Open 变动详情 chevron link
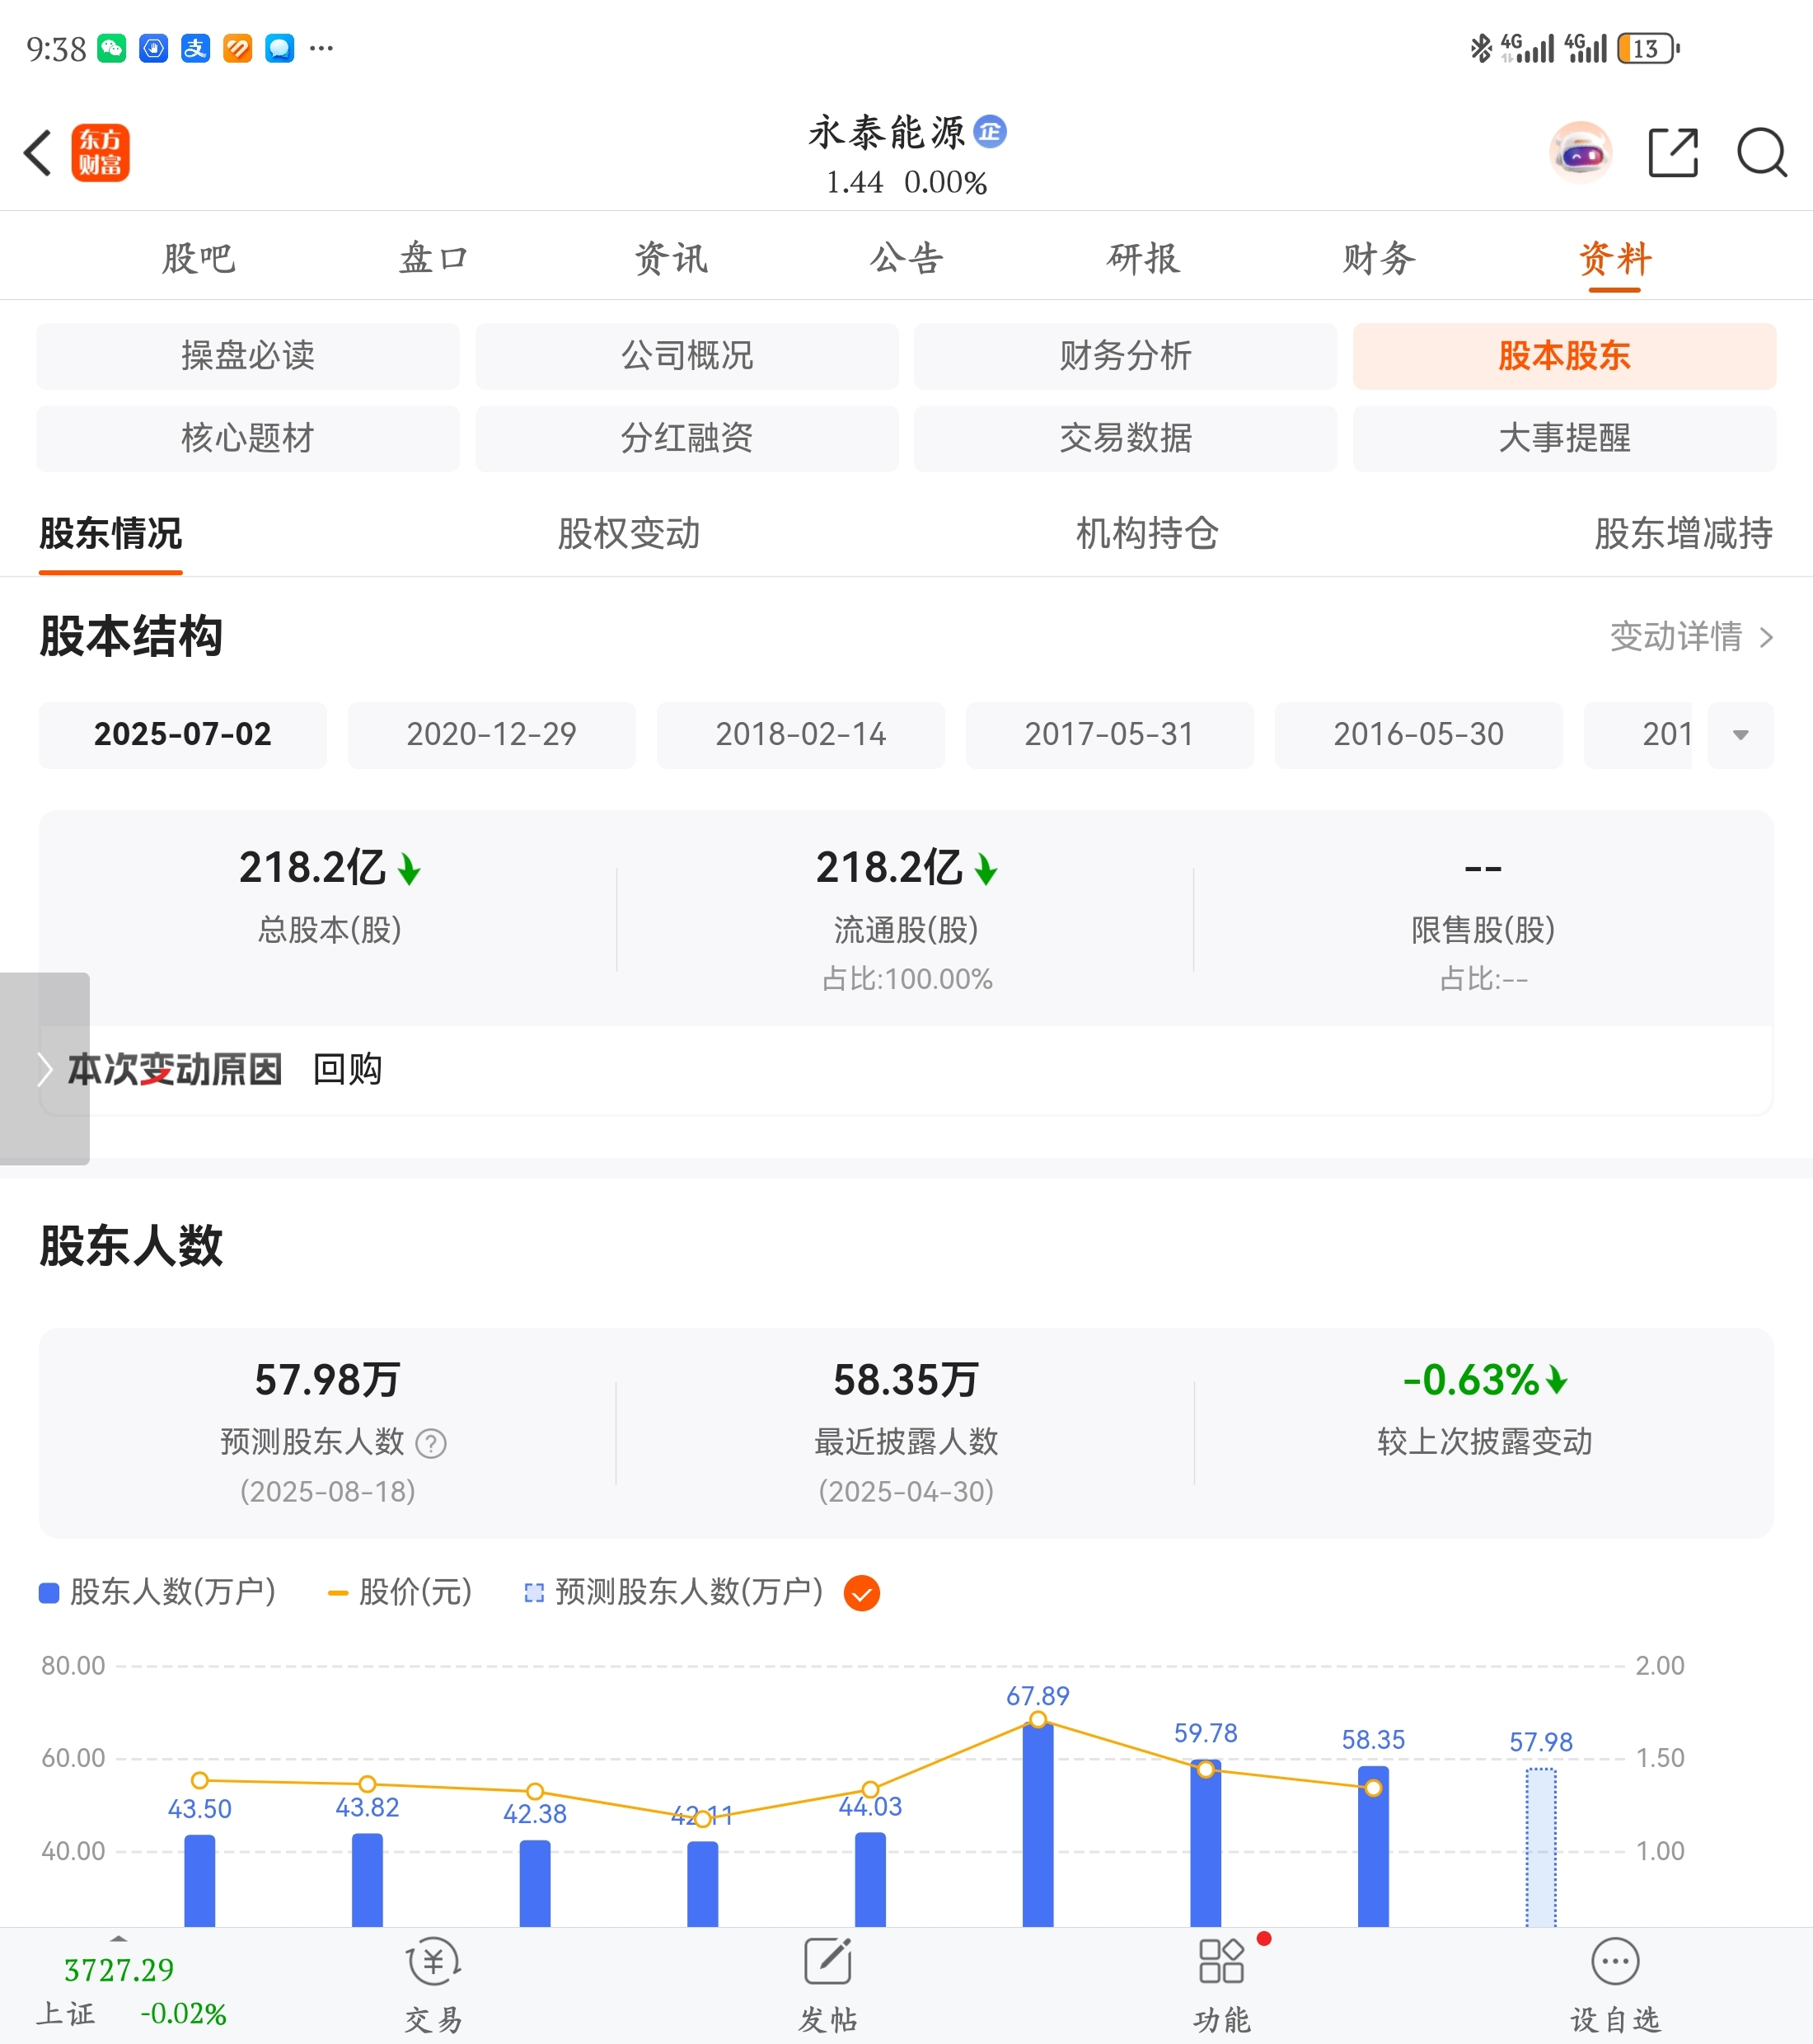This screenshot has height=2044, width=1813. [x=1692, y=637]
